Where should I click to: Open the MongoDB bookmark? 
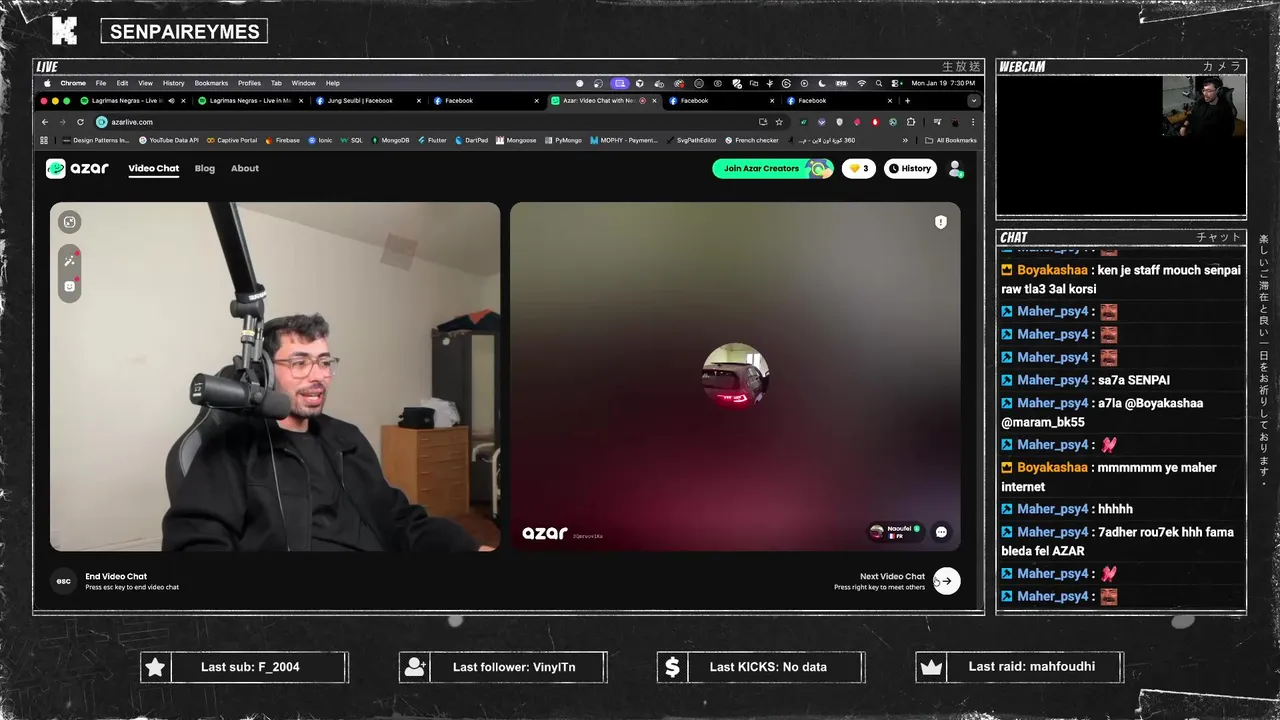[390, 140]
